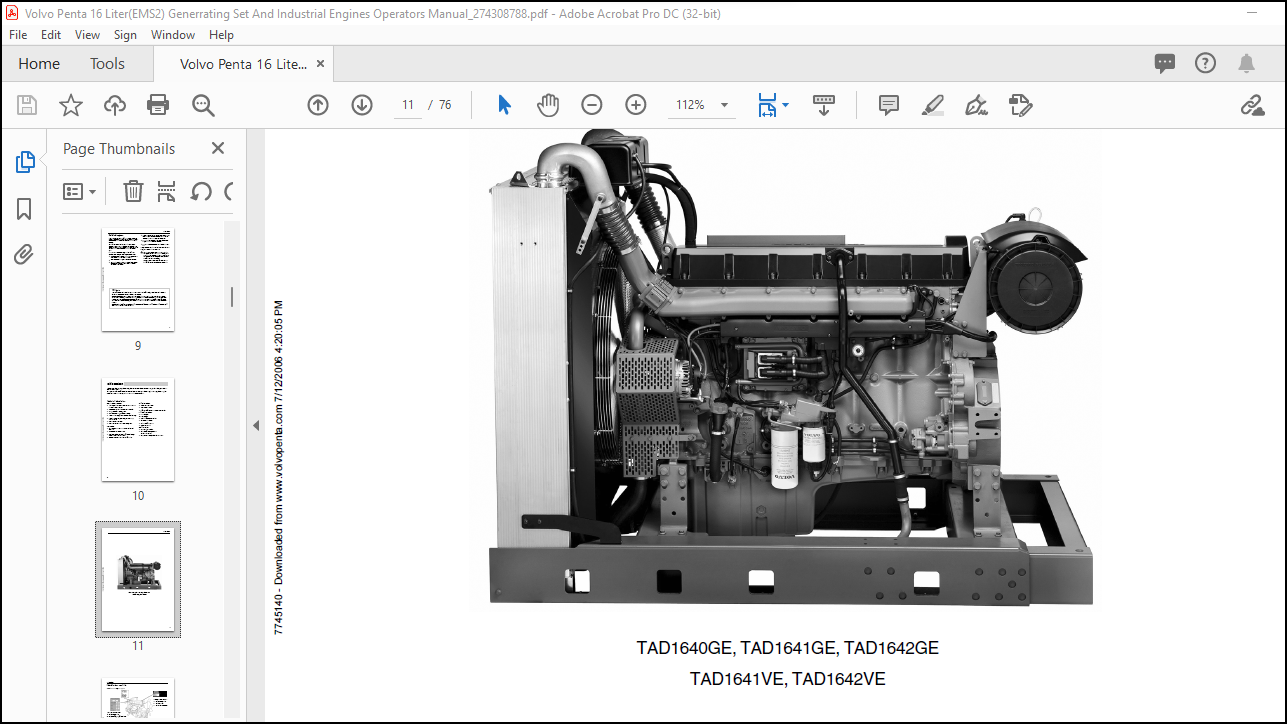Toggle the scrolling read mode icon
This screenshot has width=1287, height=724.
[824, 105]
